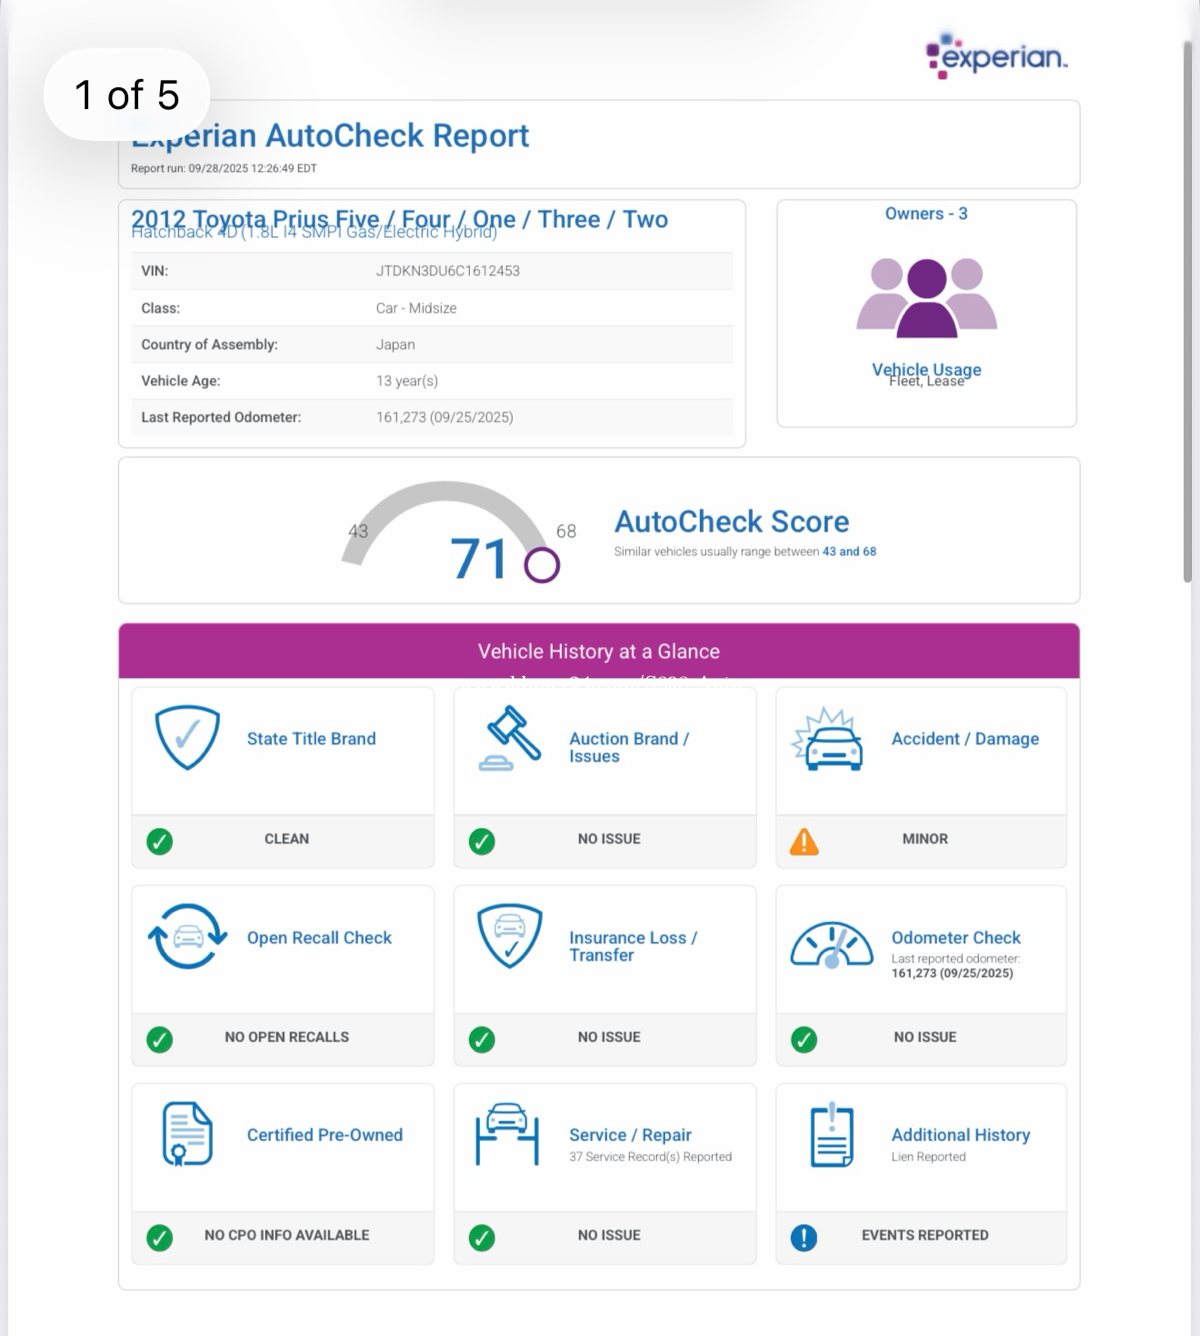Click the Odometer Check gauge icon
The image size is (1200, 1336).
coord(831,945)
